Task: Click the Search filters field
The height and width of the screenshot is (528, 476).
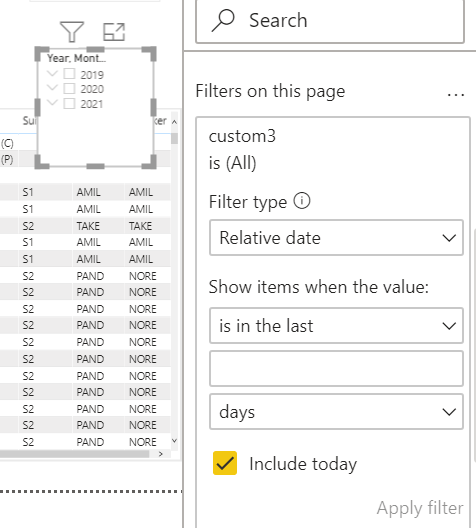Action: [330, 21]
